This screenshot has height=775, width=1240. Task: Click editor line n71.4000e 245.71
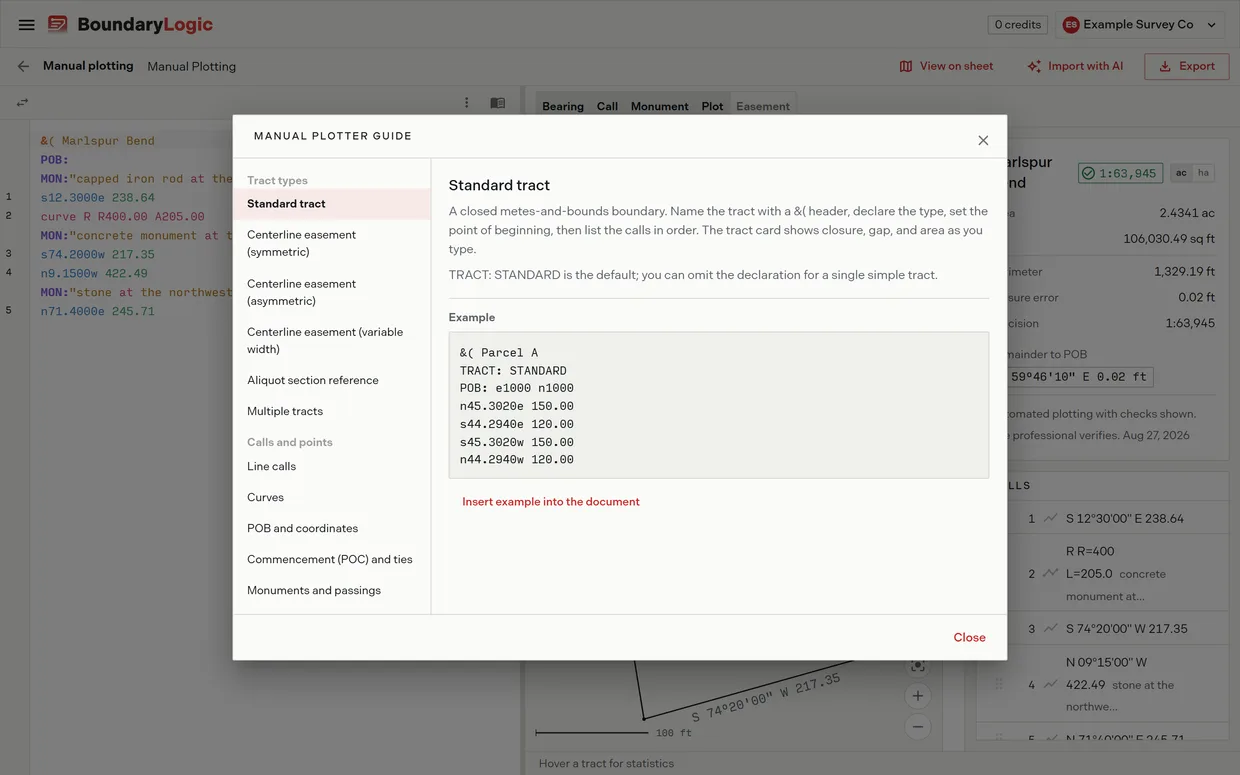click(x=98, y=311)
